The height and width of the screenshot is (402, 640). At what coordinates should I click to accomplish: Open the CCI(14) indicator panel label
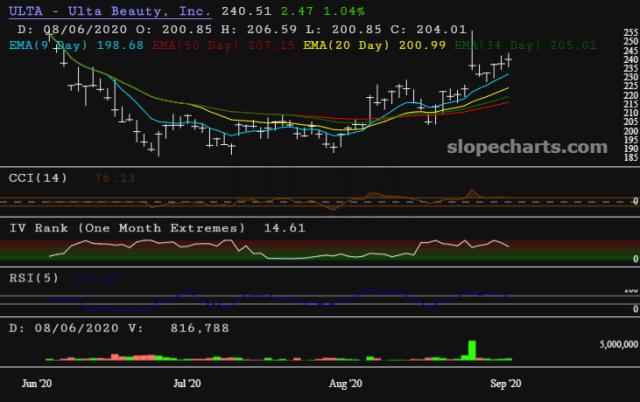tap(37, 178)
